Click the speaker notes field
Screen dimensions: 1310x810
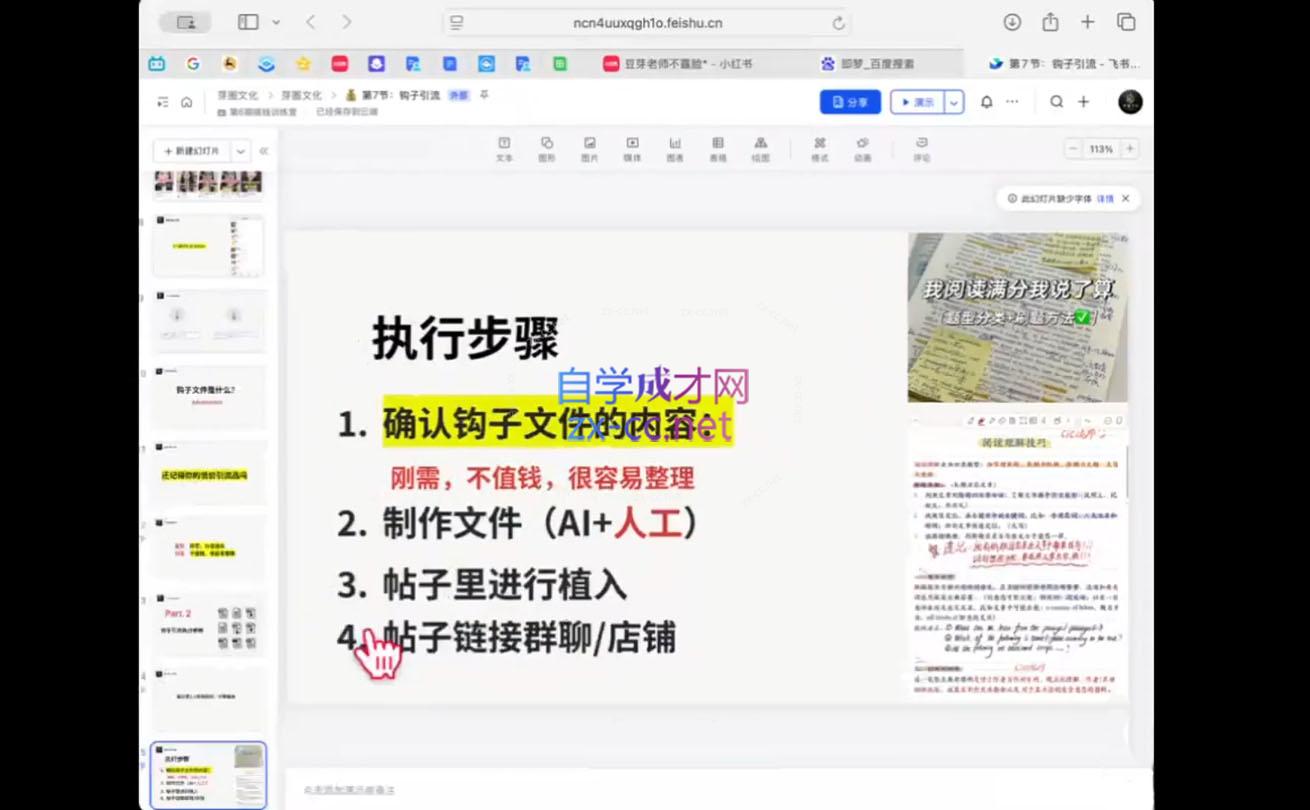[x=719, y=789]
